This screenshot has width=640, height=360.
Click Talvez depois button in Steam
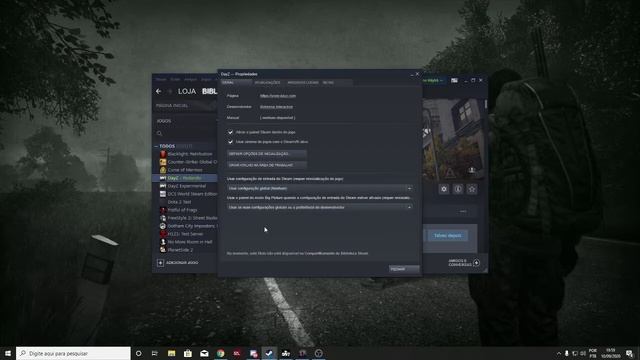[x=448, y=236]
